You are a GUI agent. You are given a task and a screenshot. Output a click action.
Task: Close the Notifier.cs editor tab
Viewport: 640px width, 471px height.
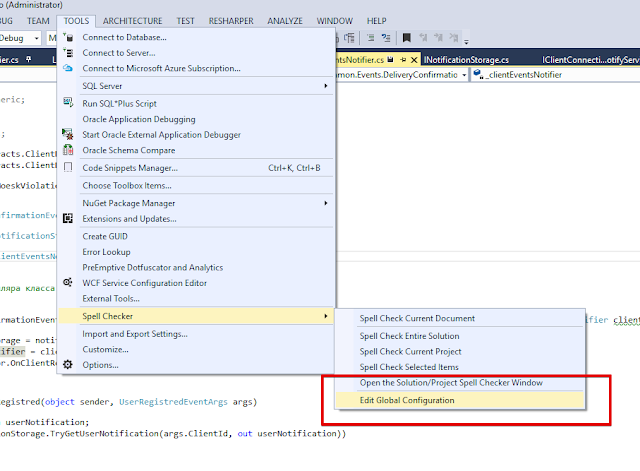[x=414, y=60]
